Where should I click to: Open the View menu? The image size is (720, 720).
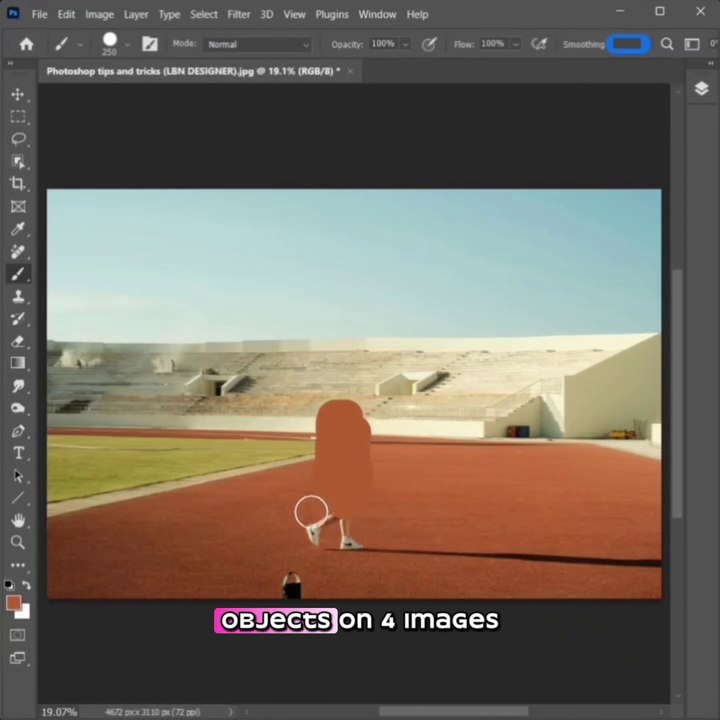[x=294, y=15]
